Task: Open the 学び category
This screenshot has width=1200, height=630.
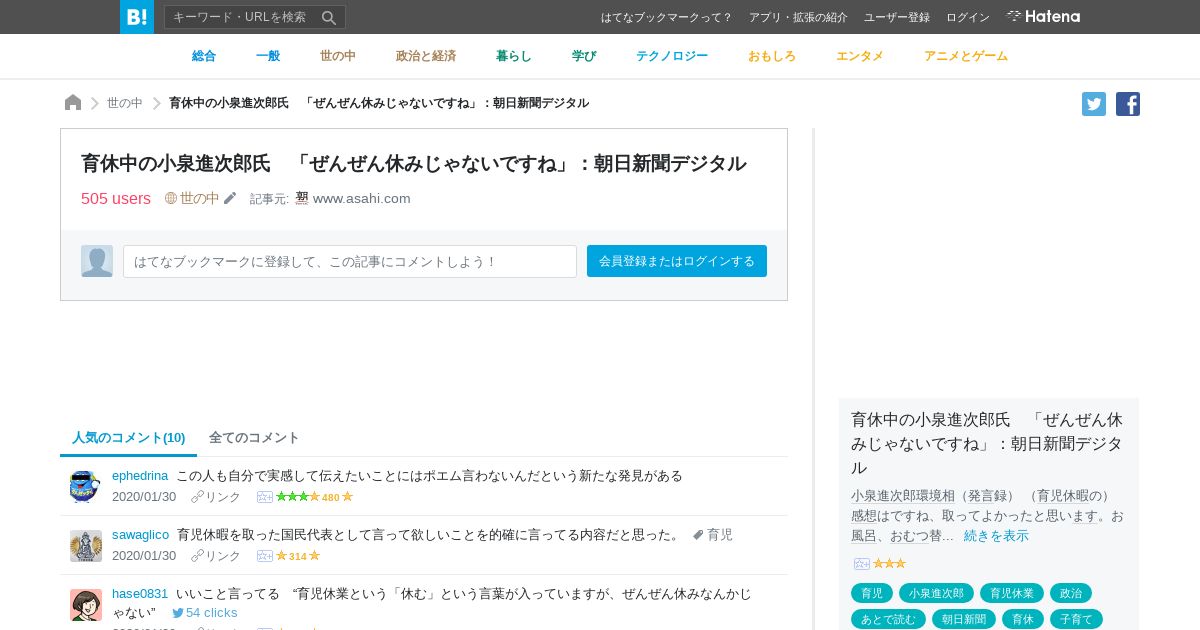Action: click(x=584, y=56)
